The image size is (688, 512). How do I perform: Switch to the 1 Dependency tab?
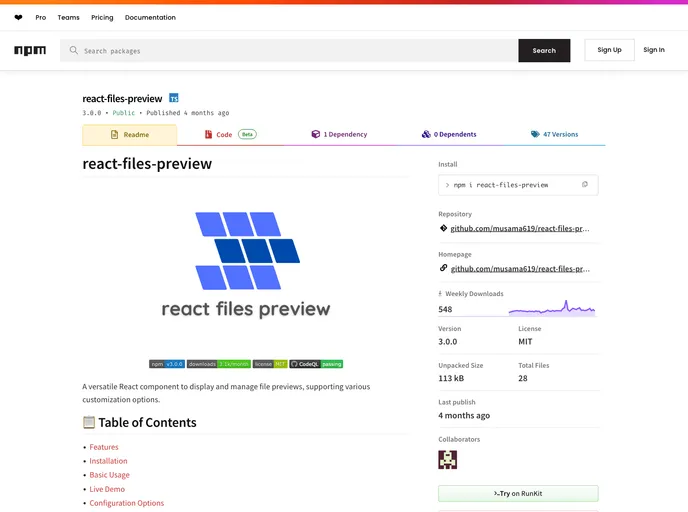339,134
